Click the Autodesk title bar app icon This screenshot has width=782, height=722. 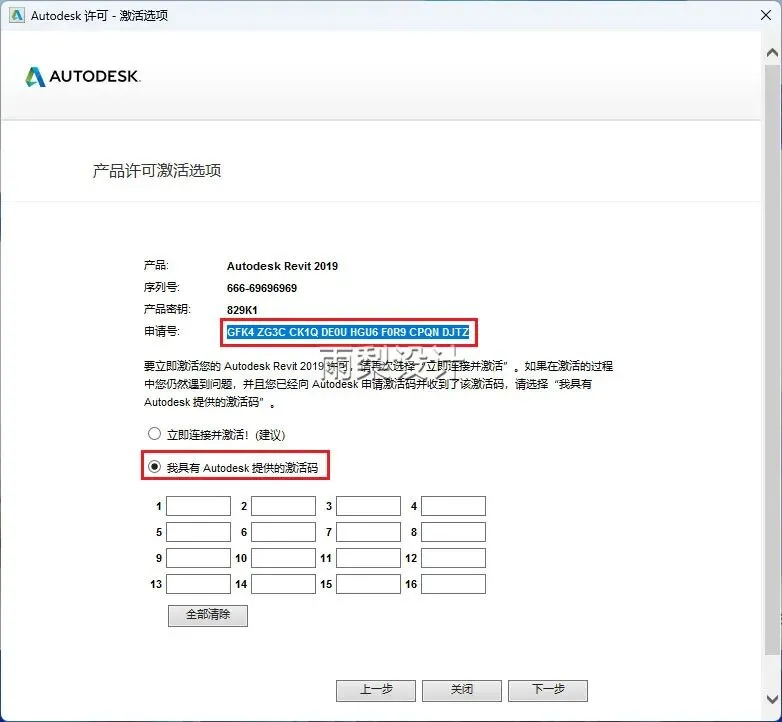(16, 15)
